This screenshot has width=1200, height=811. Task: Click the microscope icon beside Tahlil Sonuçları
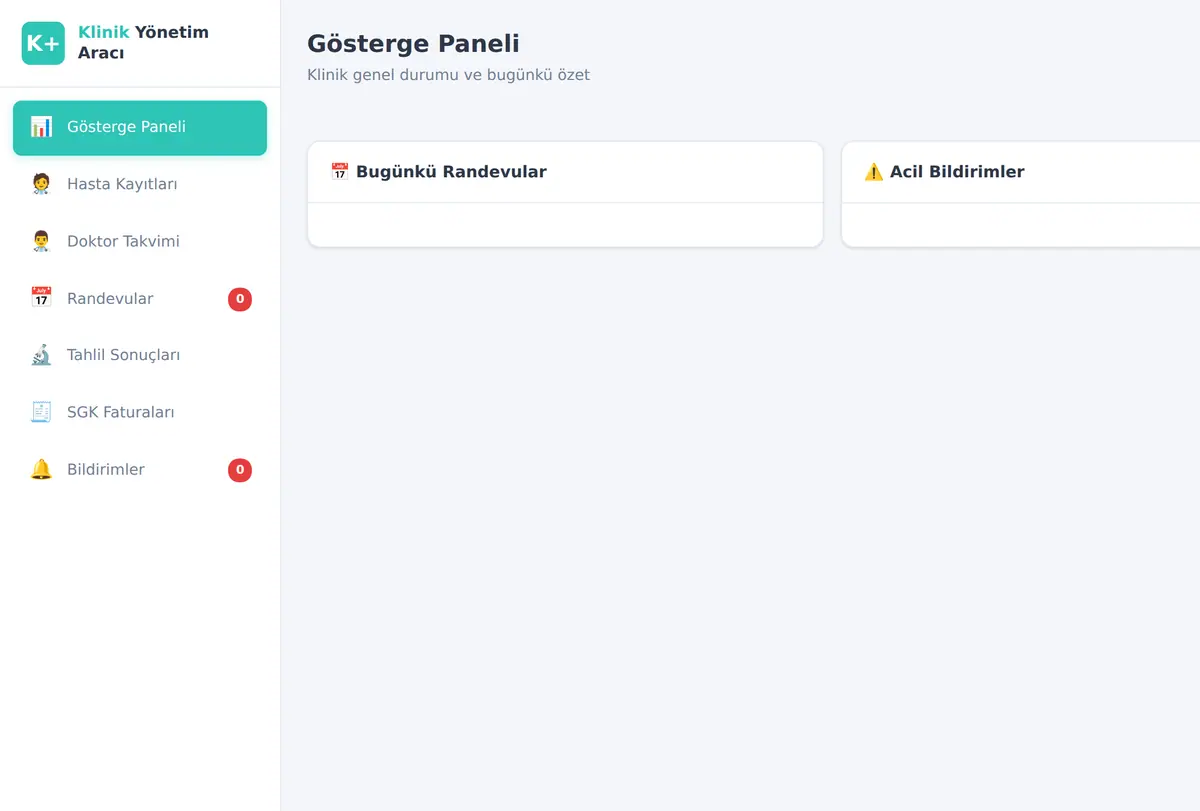tap(41, 355)
